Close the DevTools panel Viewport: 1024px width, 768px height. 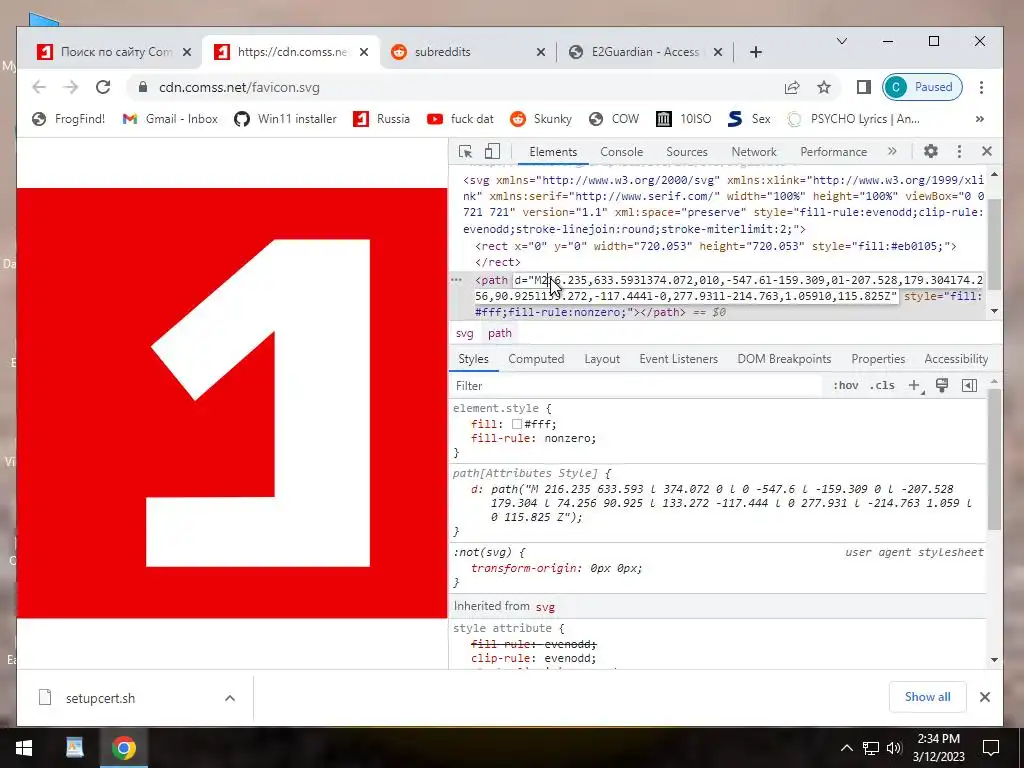click(987, 152)
